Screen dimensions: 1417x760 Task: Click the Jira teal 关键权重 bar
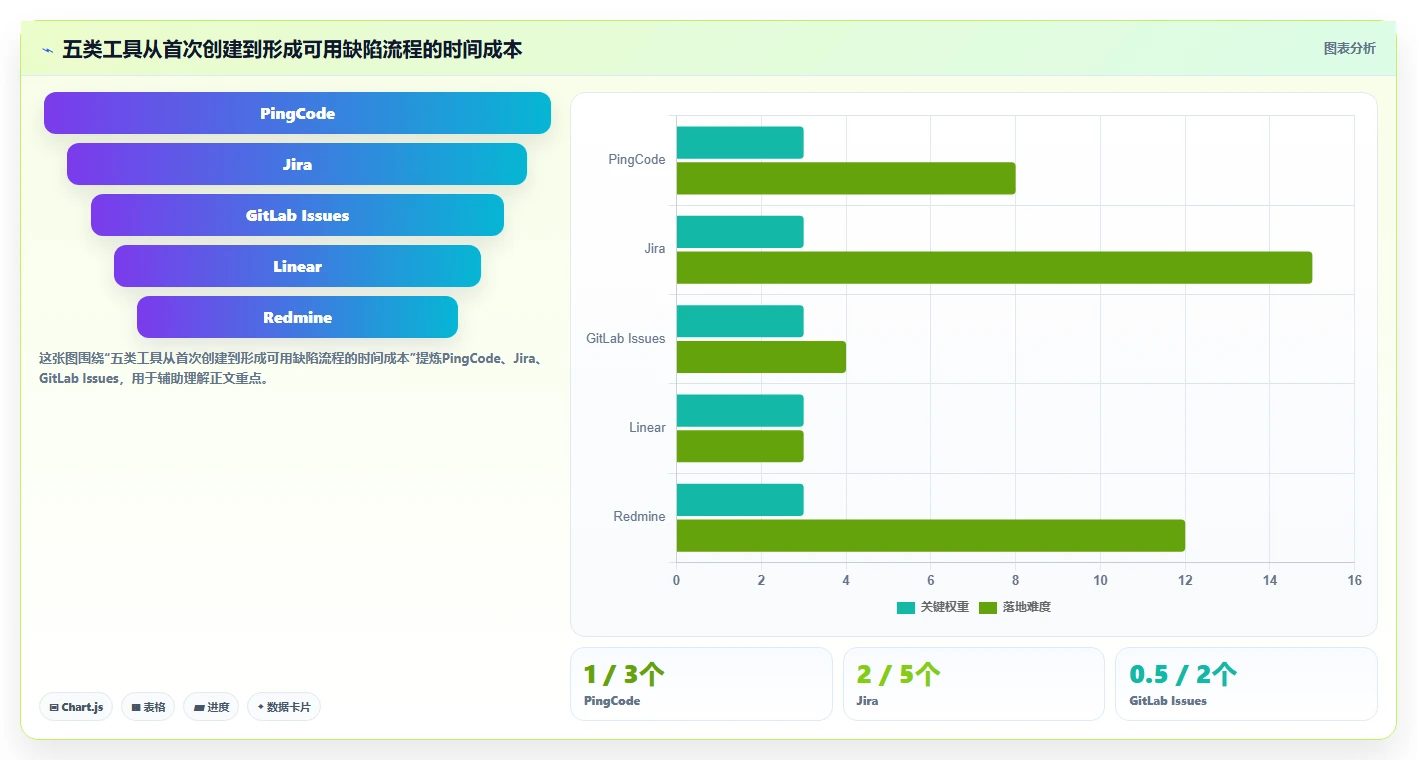tap(740, 232)
